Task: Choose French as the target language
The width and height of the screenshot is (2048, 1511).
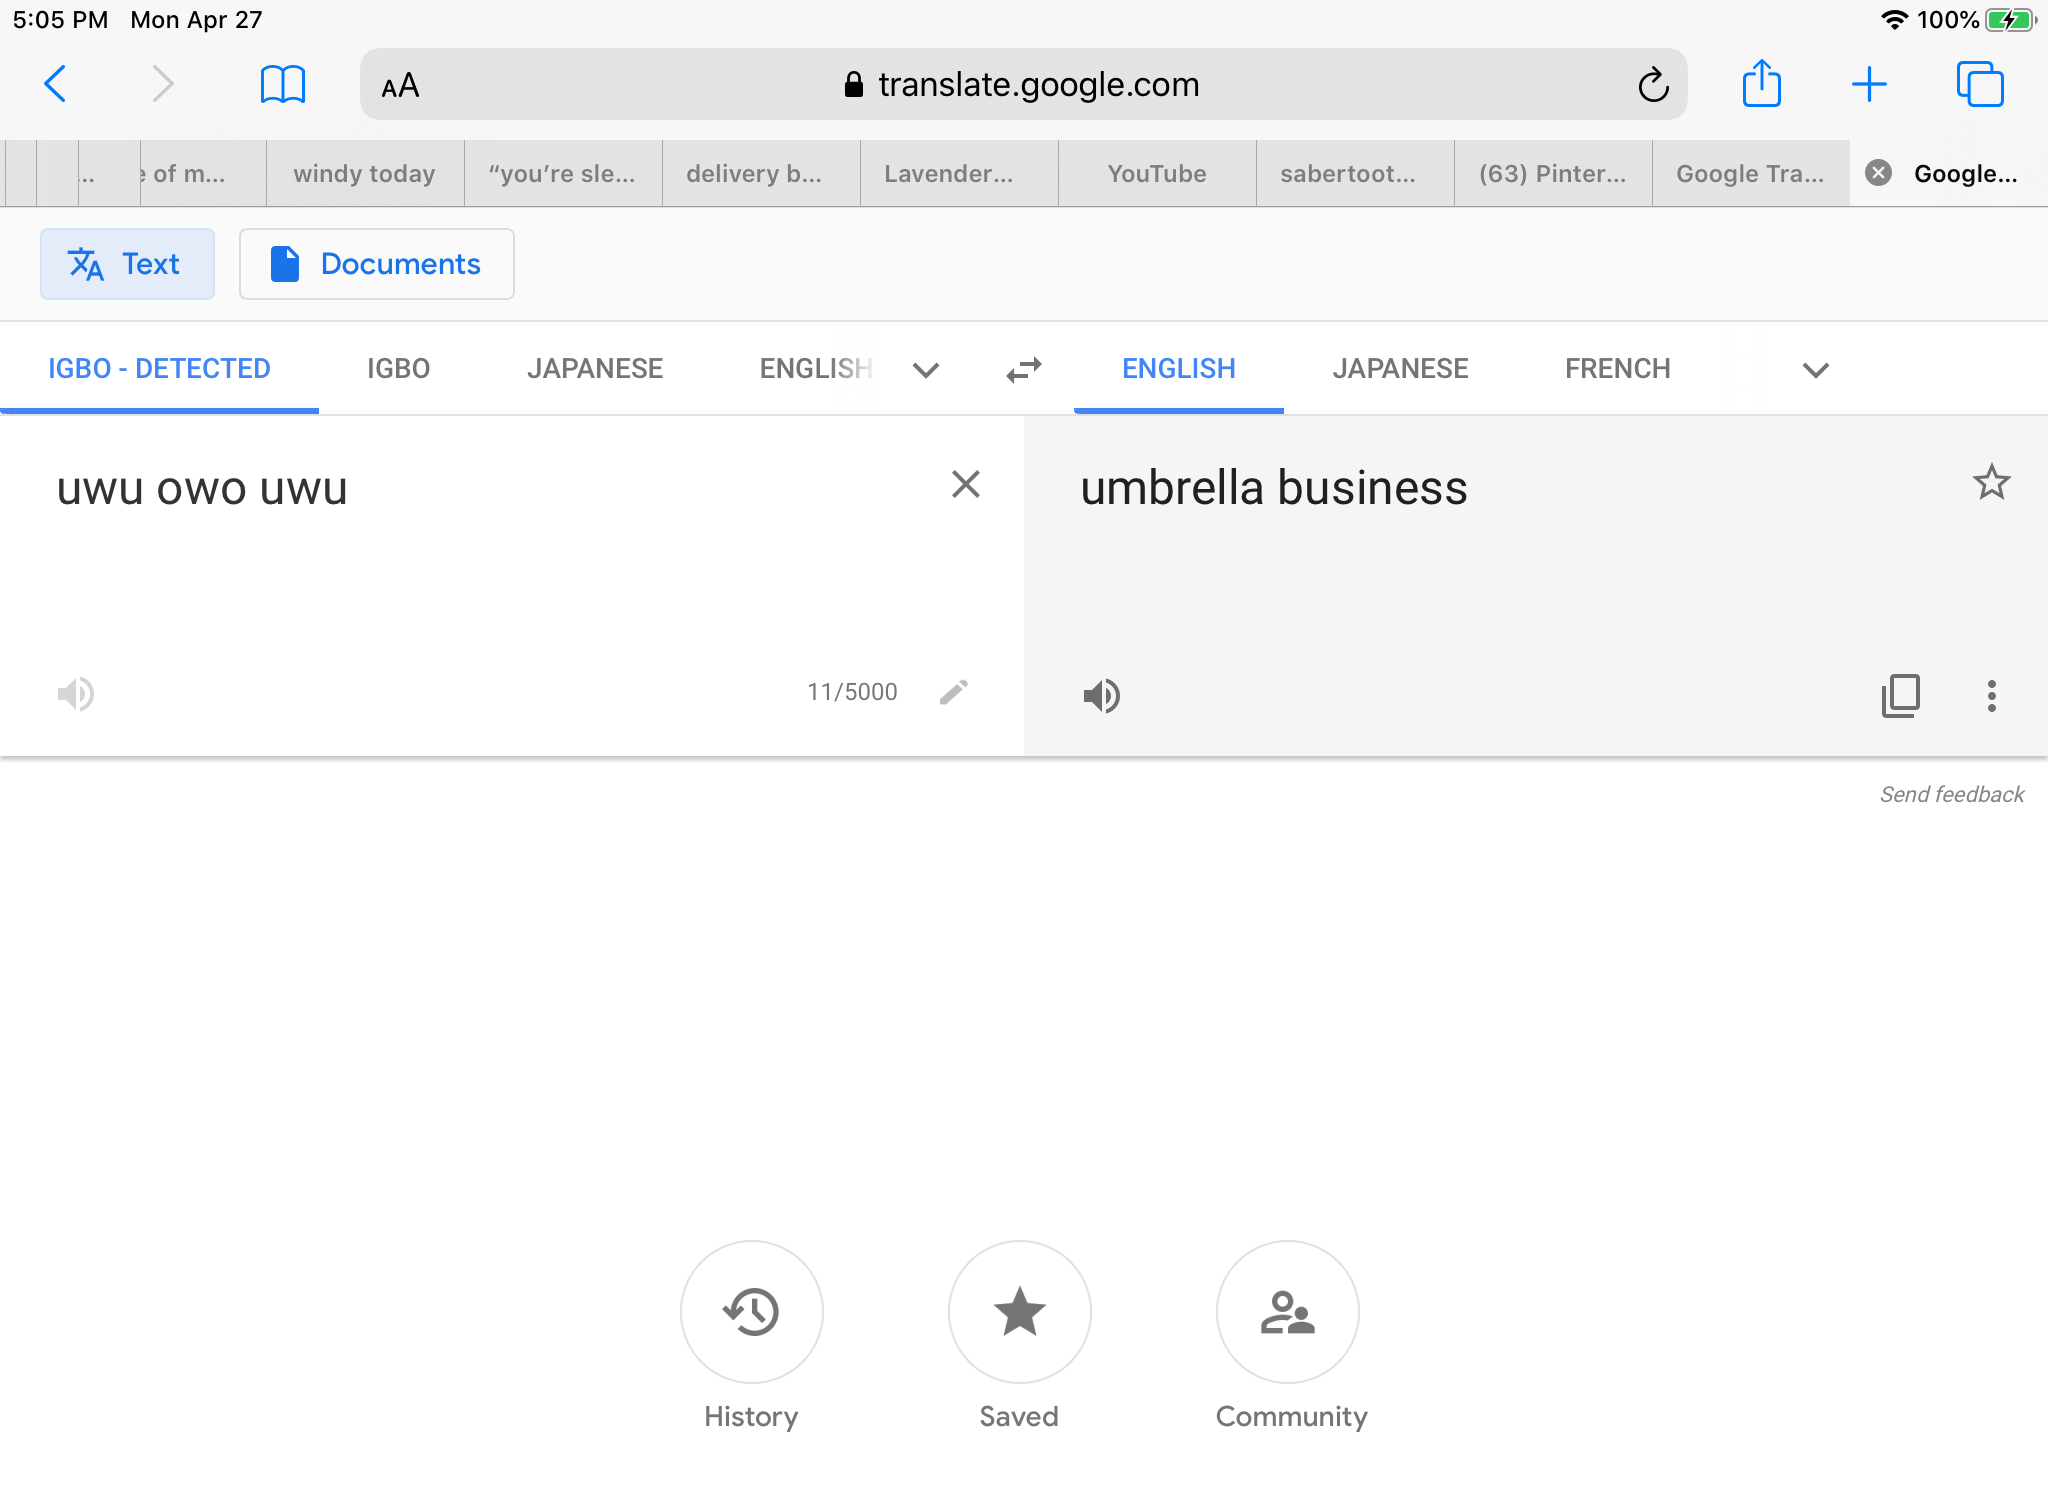Action: (x=1617, y=369)
